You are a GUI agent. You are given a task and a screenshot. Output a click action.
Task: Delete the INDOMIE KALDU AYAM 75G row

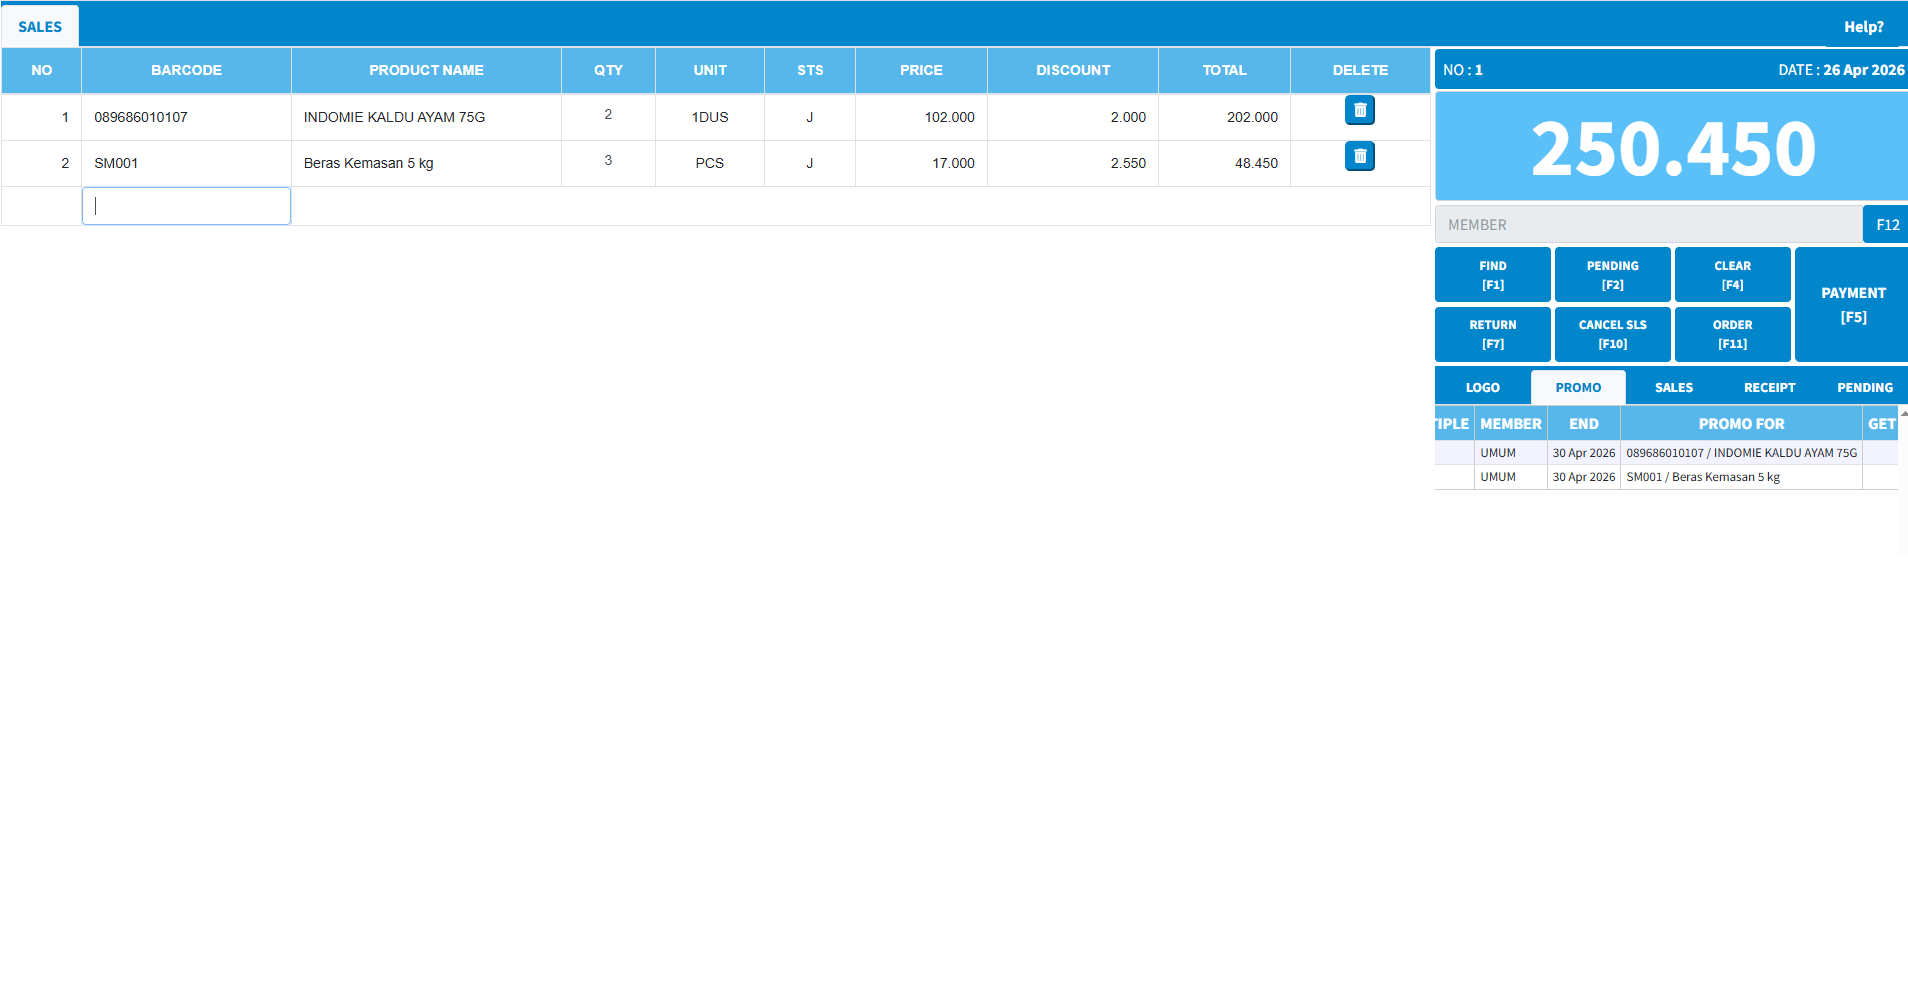tap(1359, 110)
